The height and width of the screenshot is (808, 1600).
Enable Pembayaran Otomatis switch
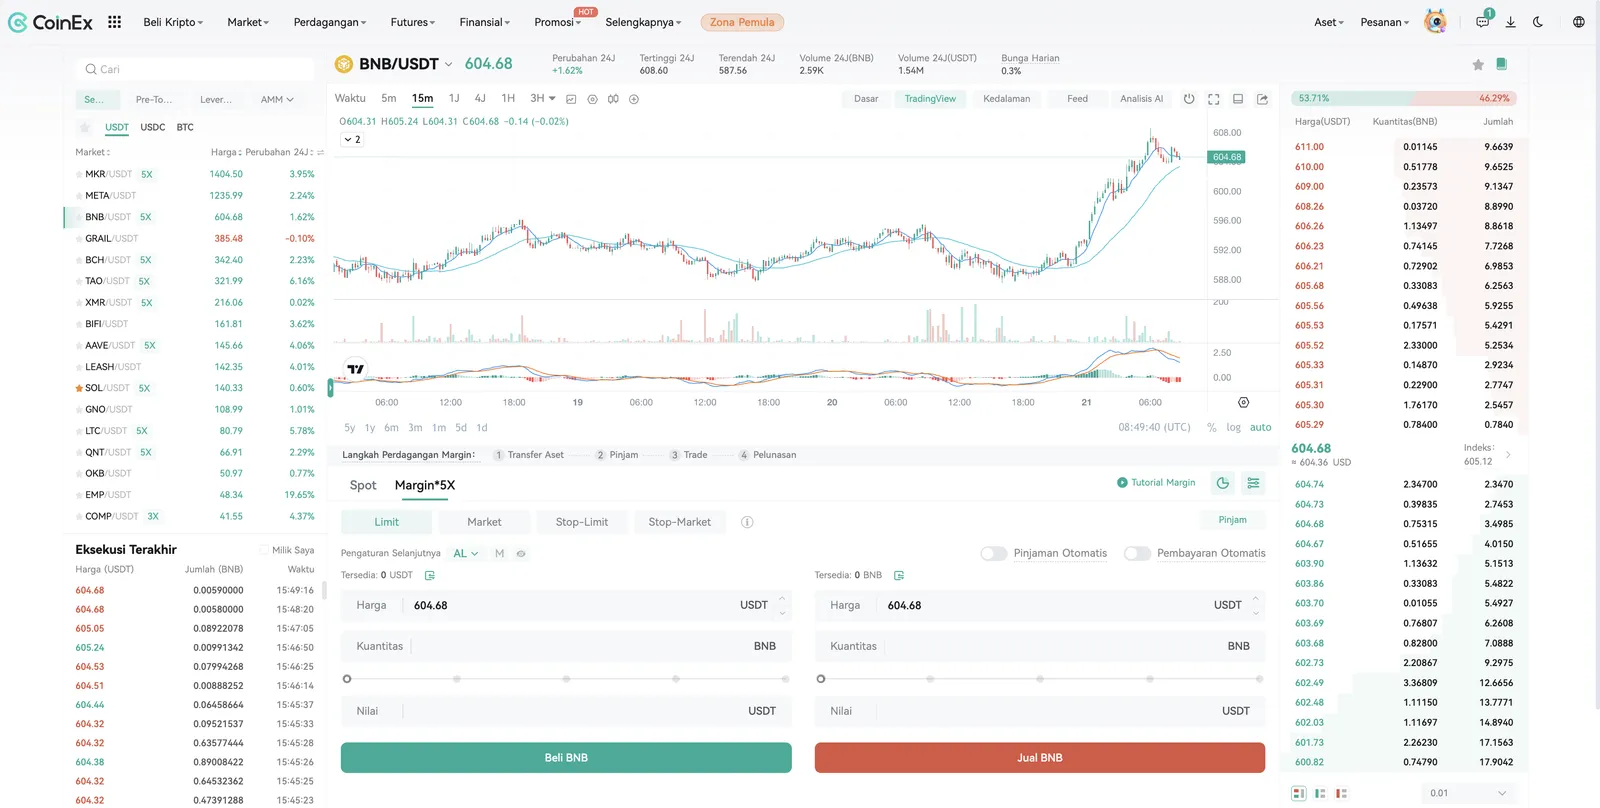(1137, 553)
